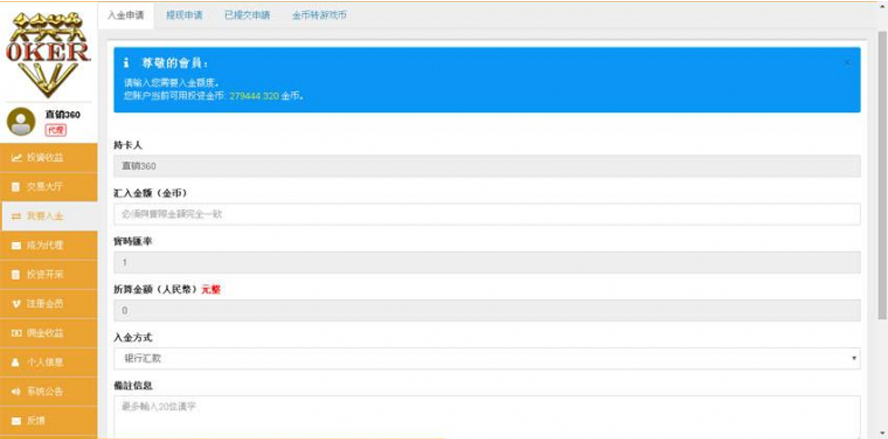Open 个人信息 sidebar item
The width and height of the screenshot is (888, 439).
[x=49, y=363]
